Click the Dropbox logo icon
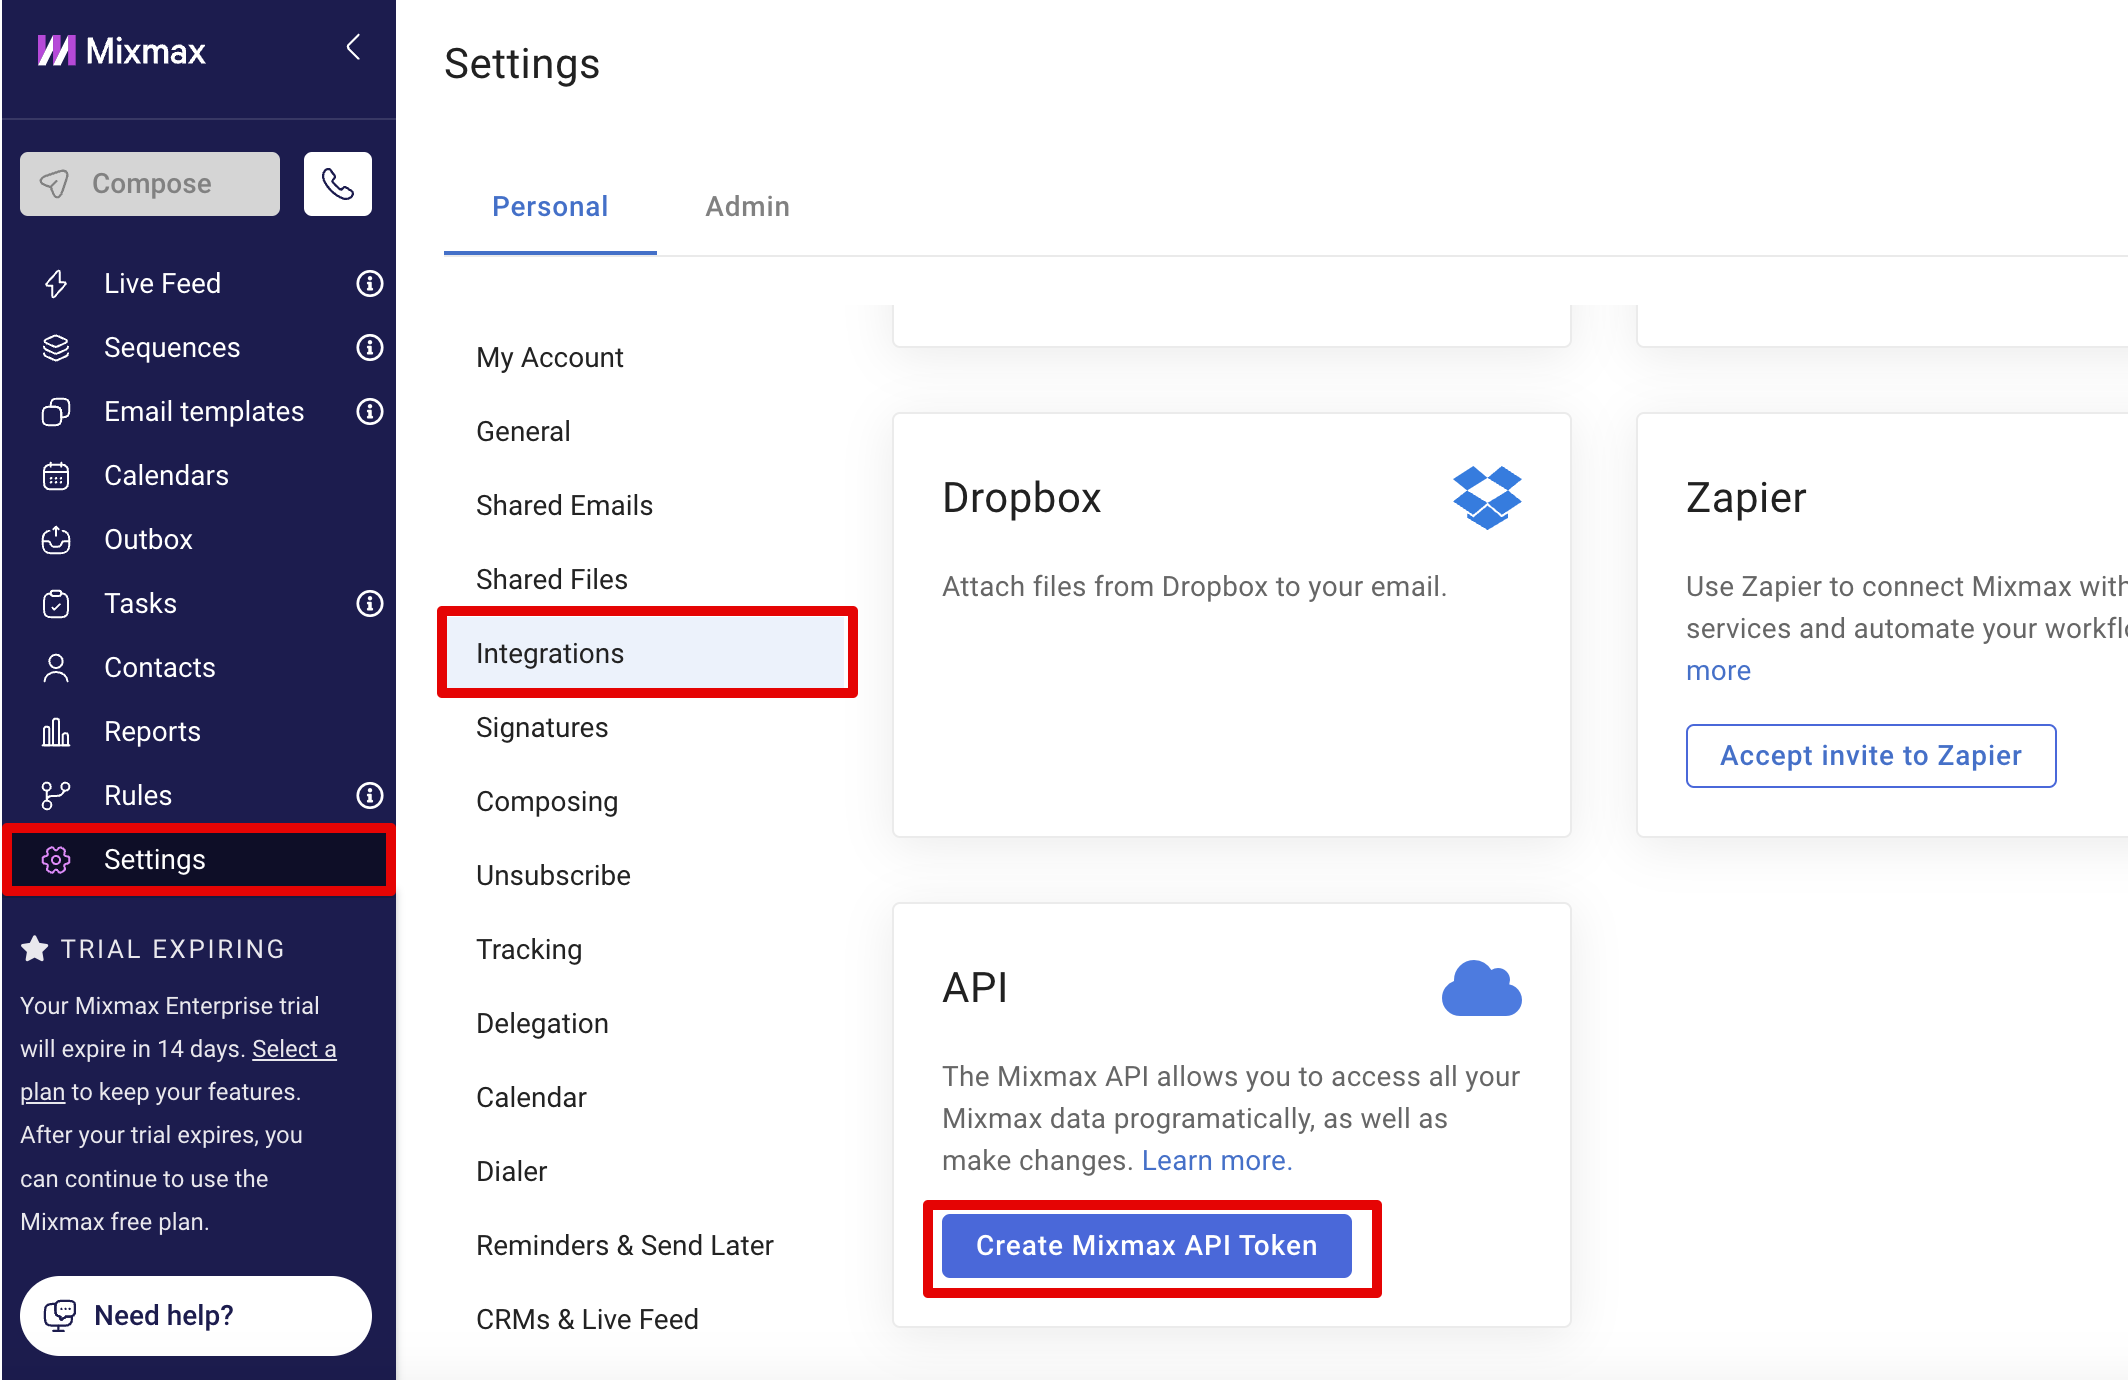 tap(1486, 497)
